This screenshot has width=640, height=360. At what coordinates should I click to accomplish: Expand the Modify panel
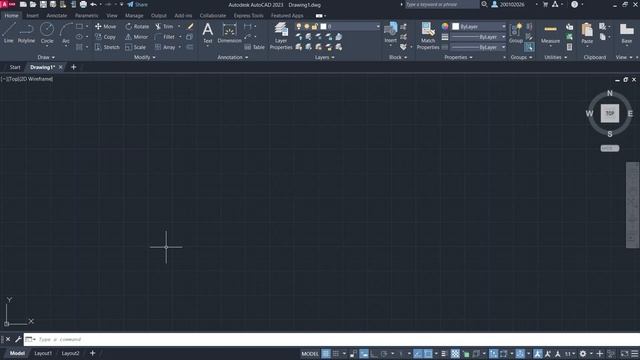144,58
